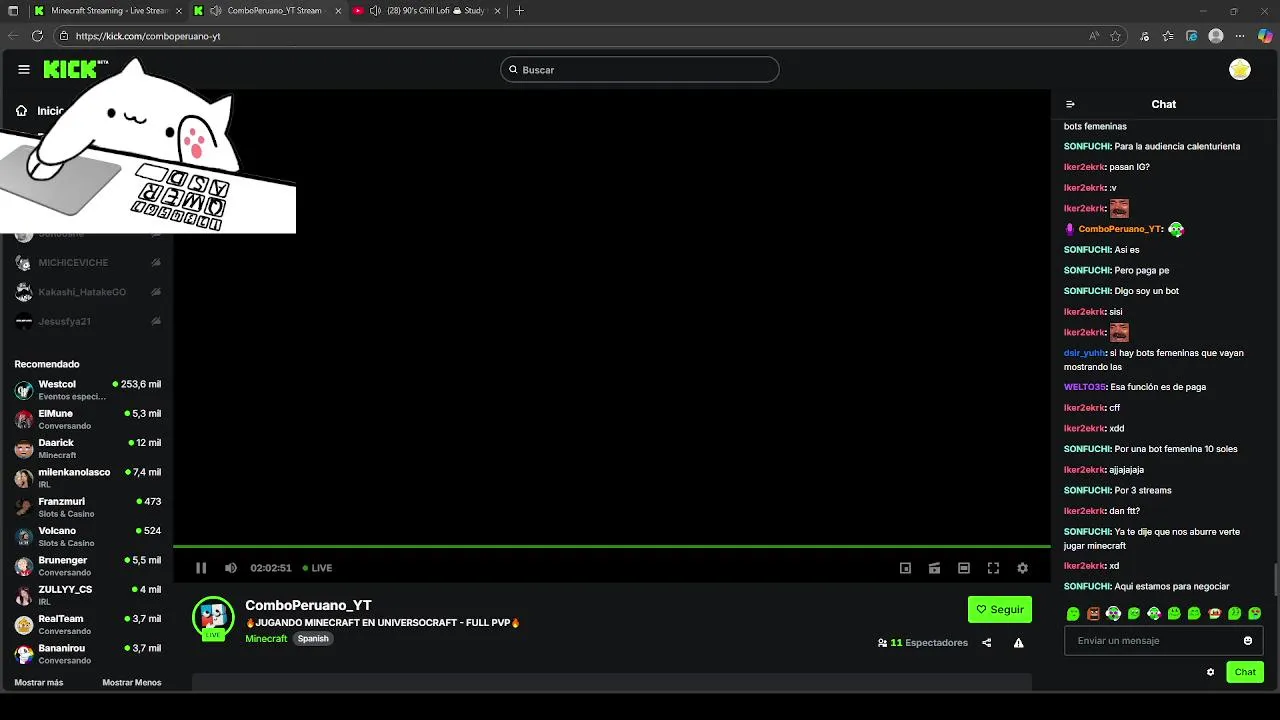Viewport: 1280px width, 720px height.
Task: Open RealTeam recommended channel
Action: 87,624
